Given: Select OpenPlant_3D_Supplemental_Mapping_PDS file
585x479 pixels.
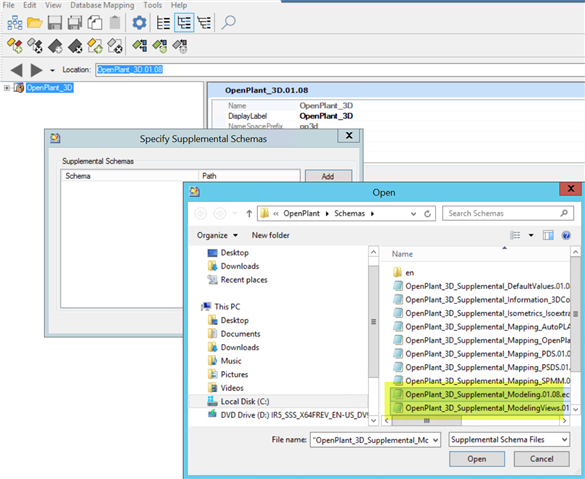Looking at the screenshot, I should coord(481,354).
